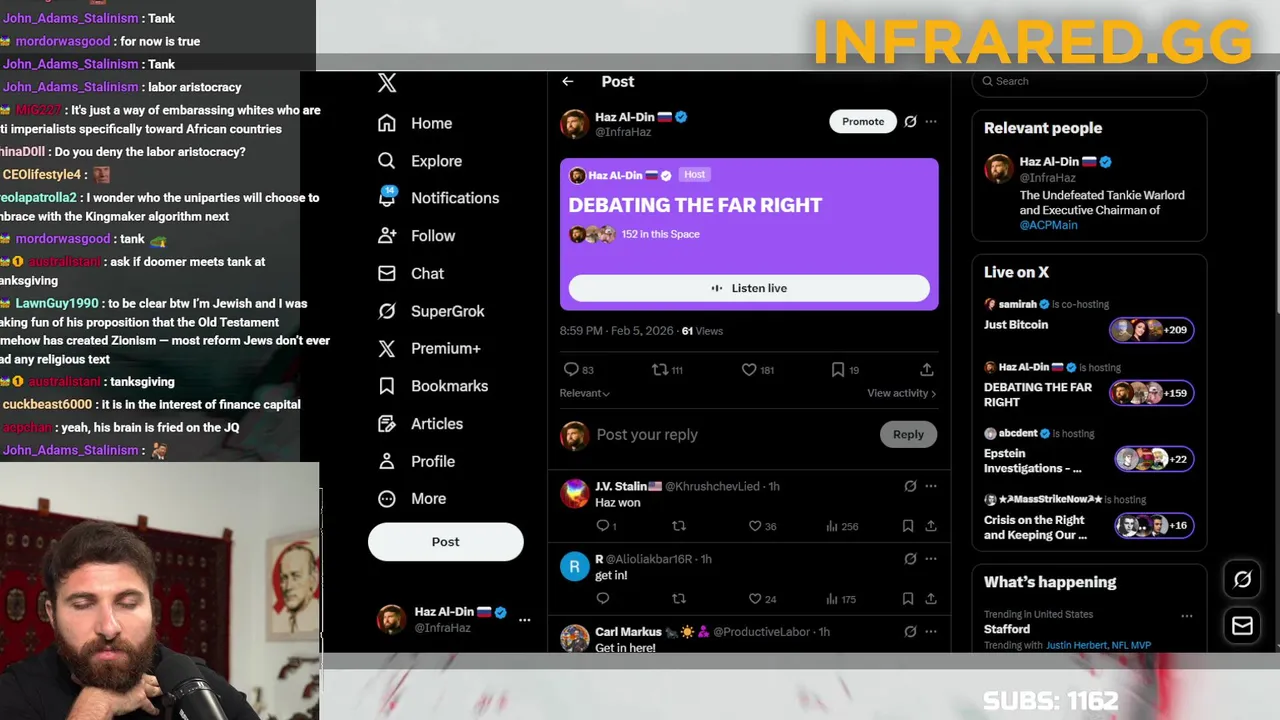This screenshot has height=720, width=1280.
Task: Open floating Messages envelope button
Action: [x=1242, y=626]
